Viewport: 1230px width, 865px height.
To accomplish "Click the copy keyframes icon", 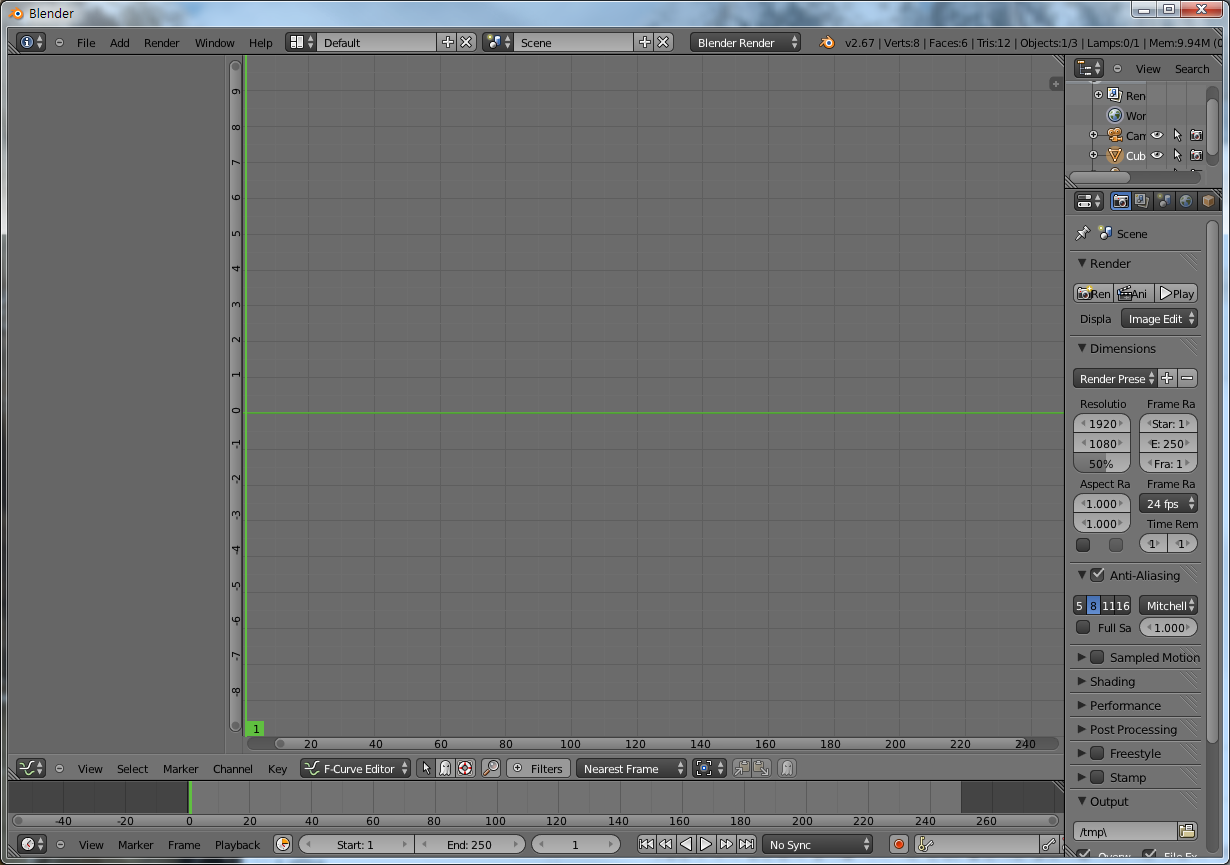I will (742, 768).
